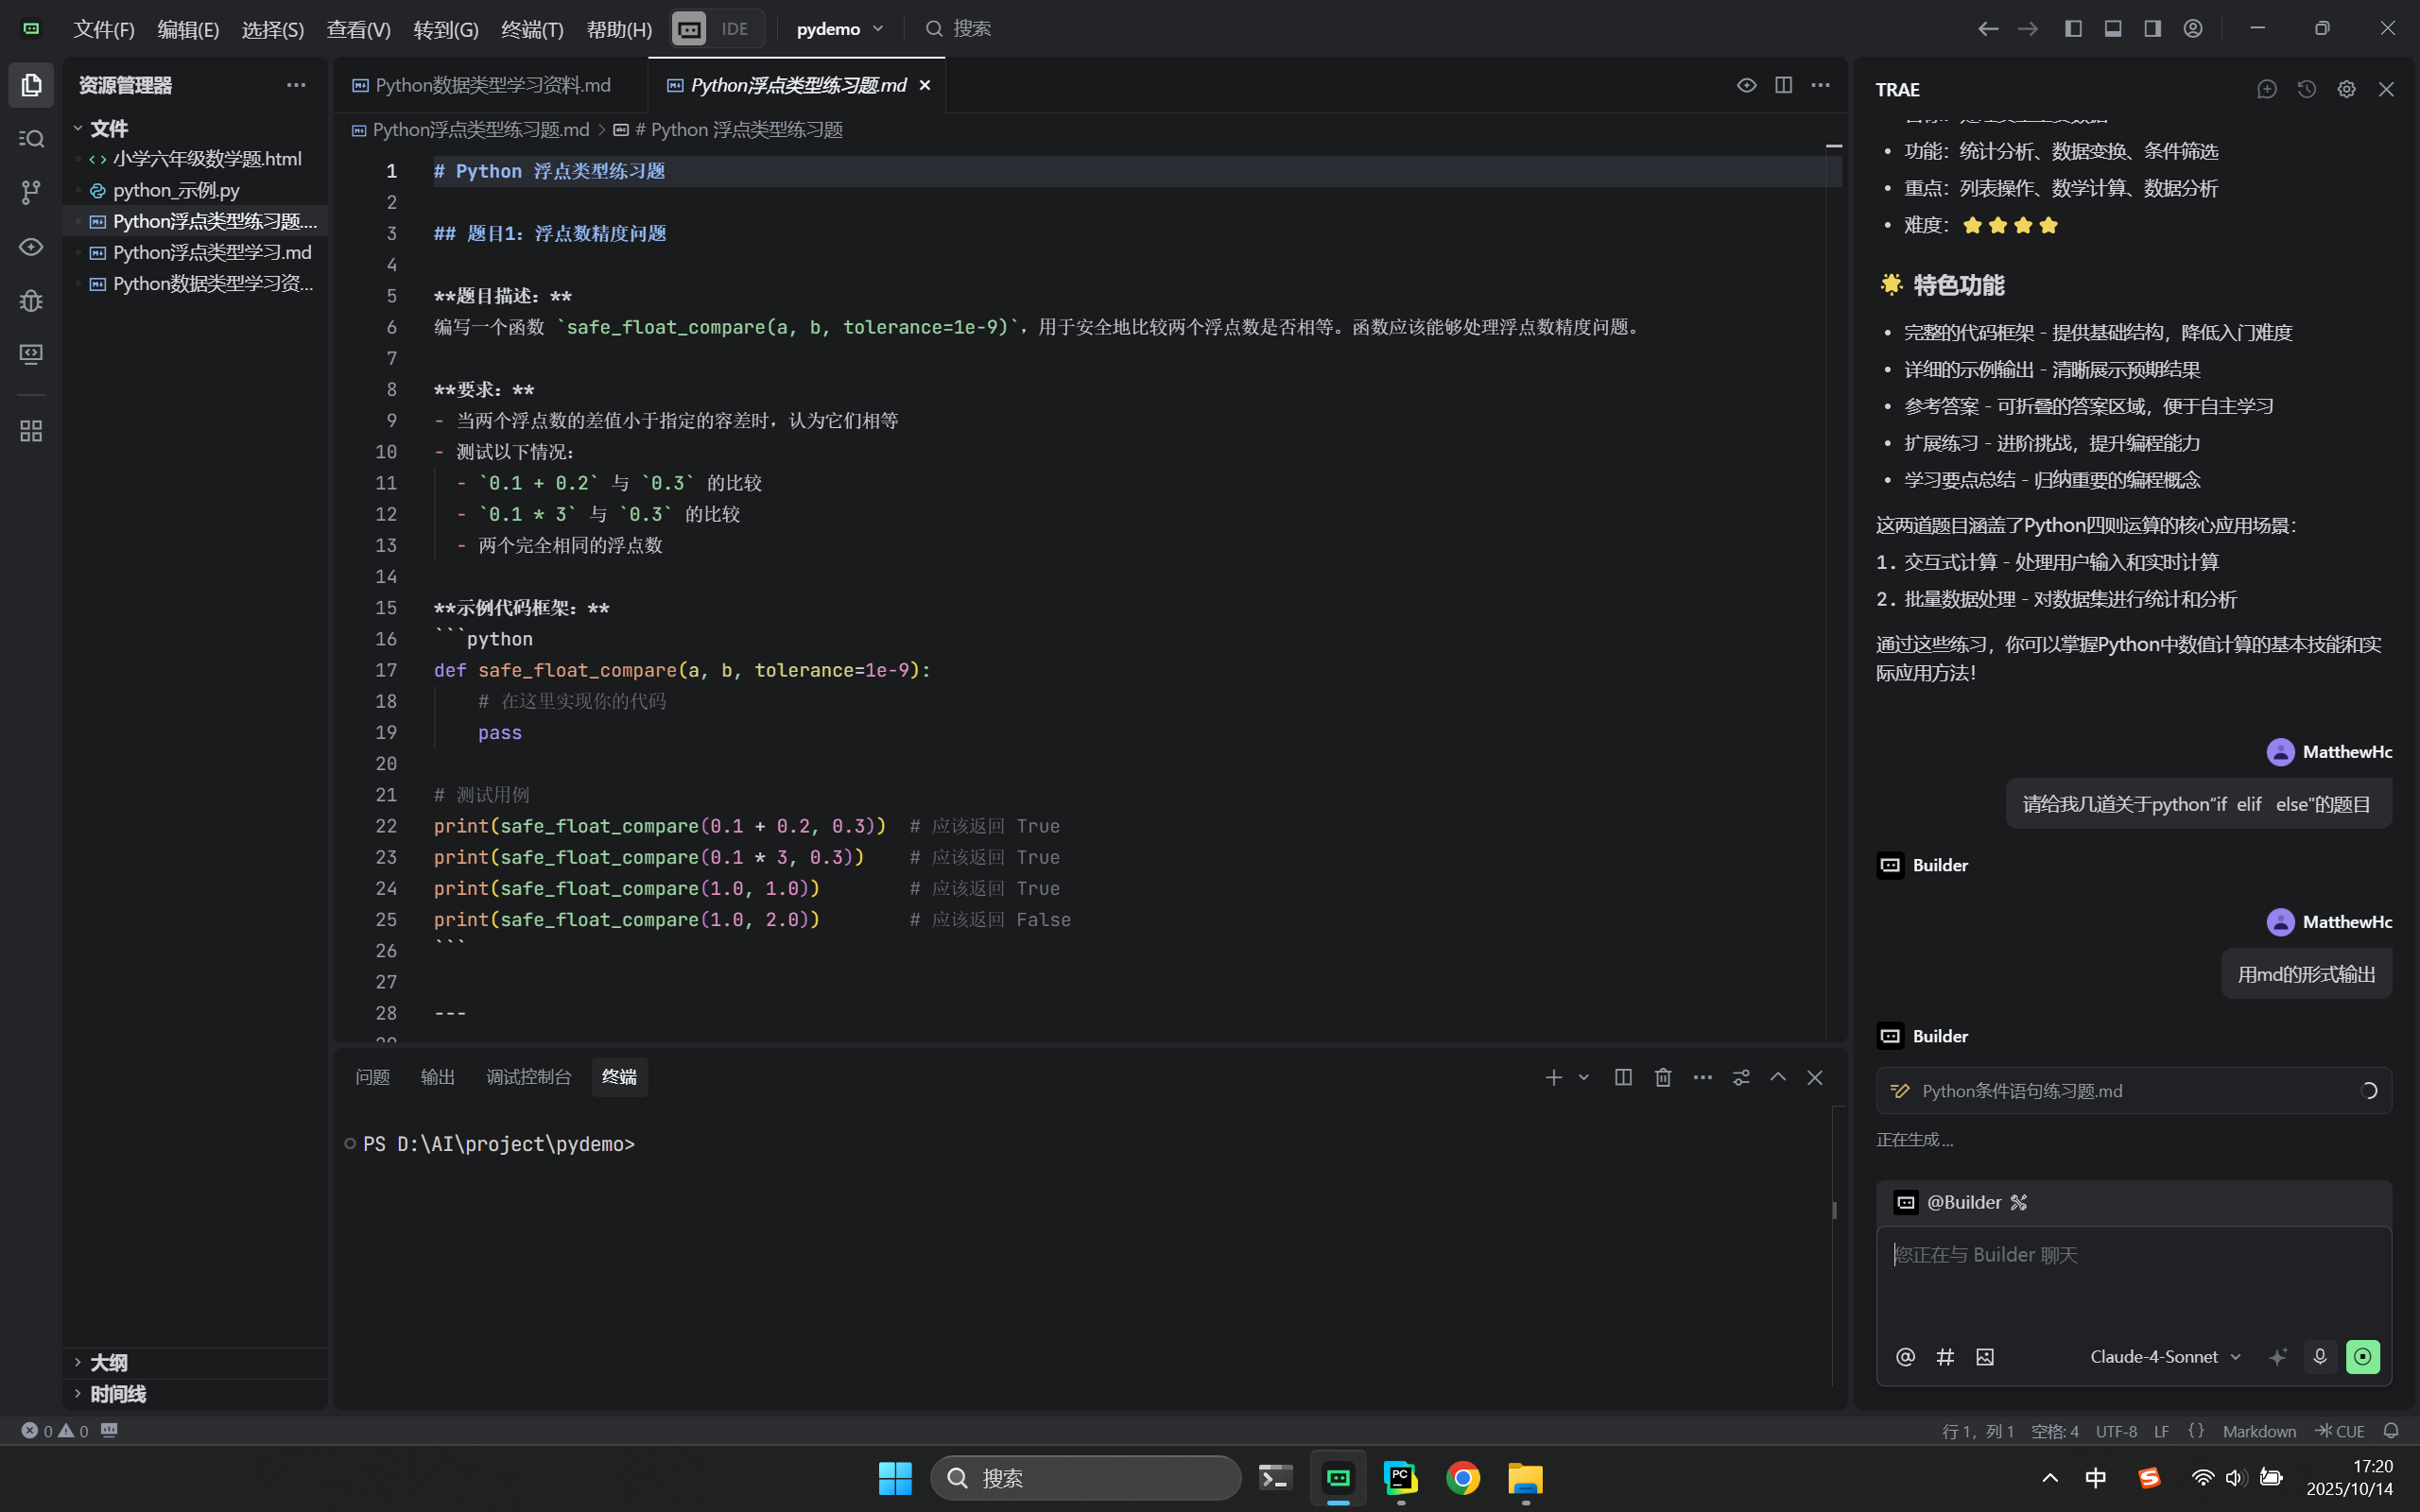Screen dimensions: 2420x1512
Task: Click the 空格: 4 indentation setting
Action: (2055, 1431)
